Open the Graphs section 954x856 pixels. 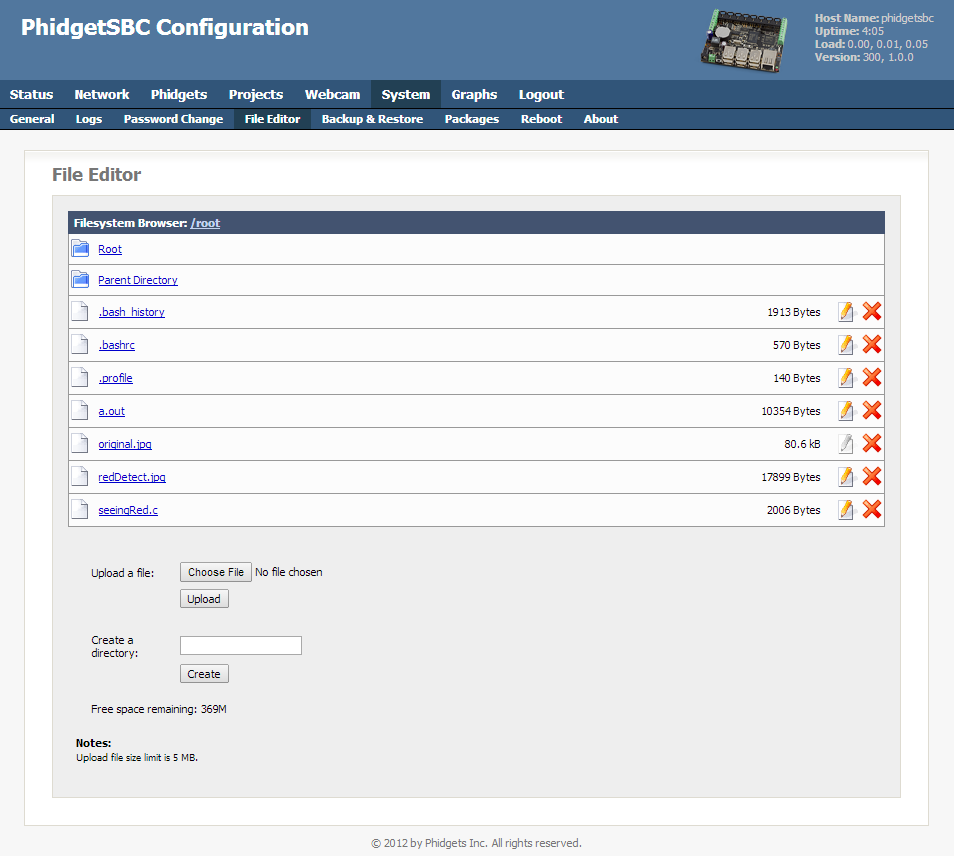tap(474, 94)
